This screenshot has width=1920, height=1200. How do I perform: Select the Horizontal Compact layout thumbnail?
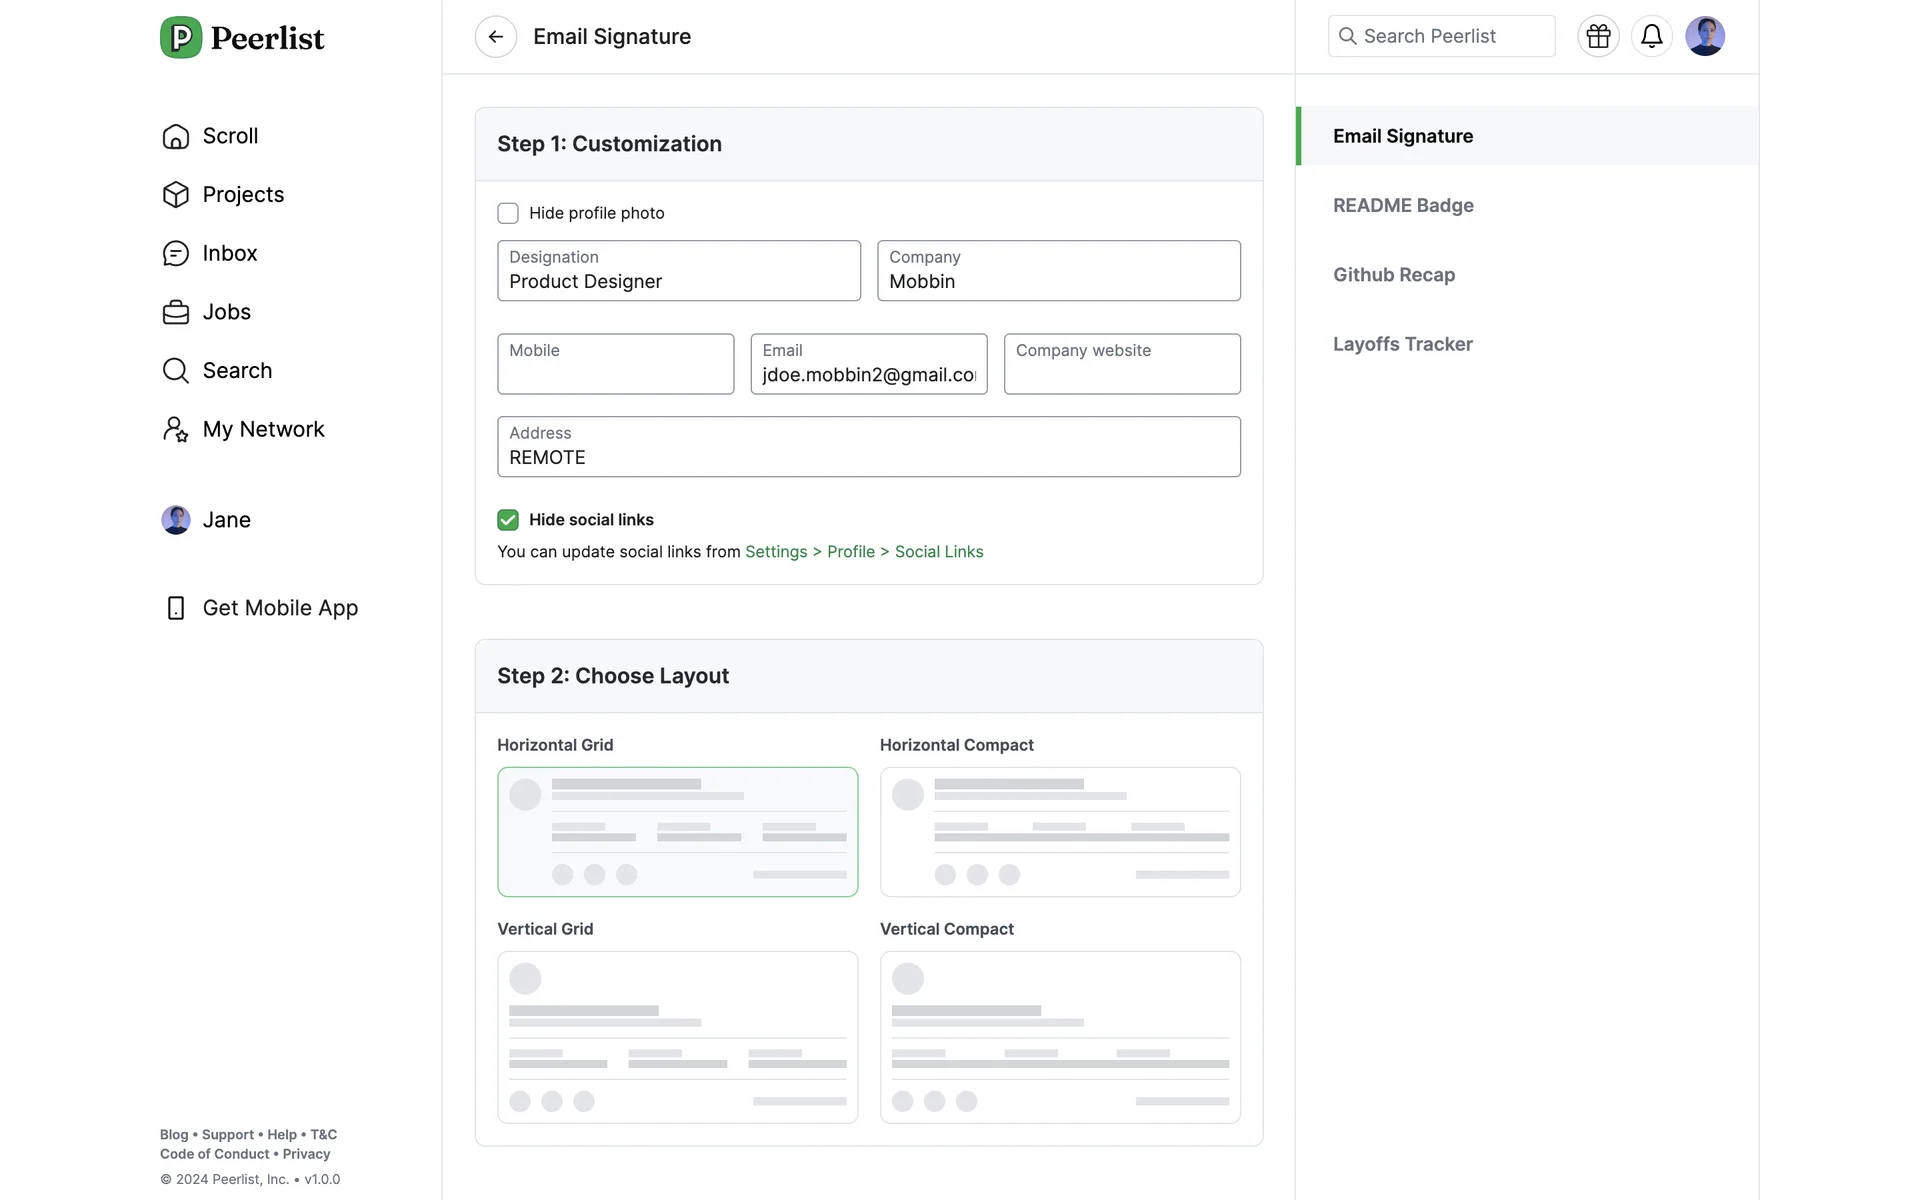tap(1059, 832)
